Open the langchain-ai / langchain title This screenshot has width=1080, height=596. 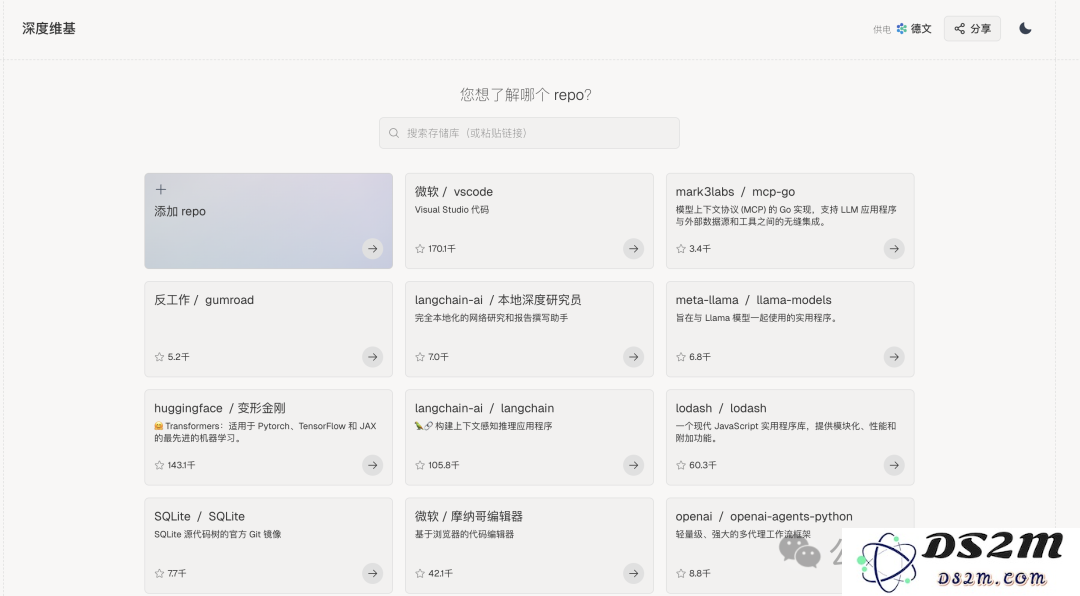coord(484,408)
